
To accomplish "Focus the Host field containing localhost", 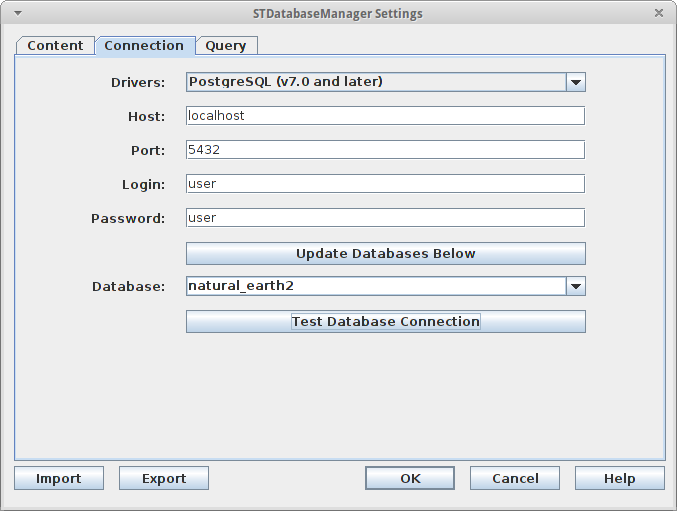I will 385,116.
